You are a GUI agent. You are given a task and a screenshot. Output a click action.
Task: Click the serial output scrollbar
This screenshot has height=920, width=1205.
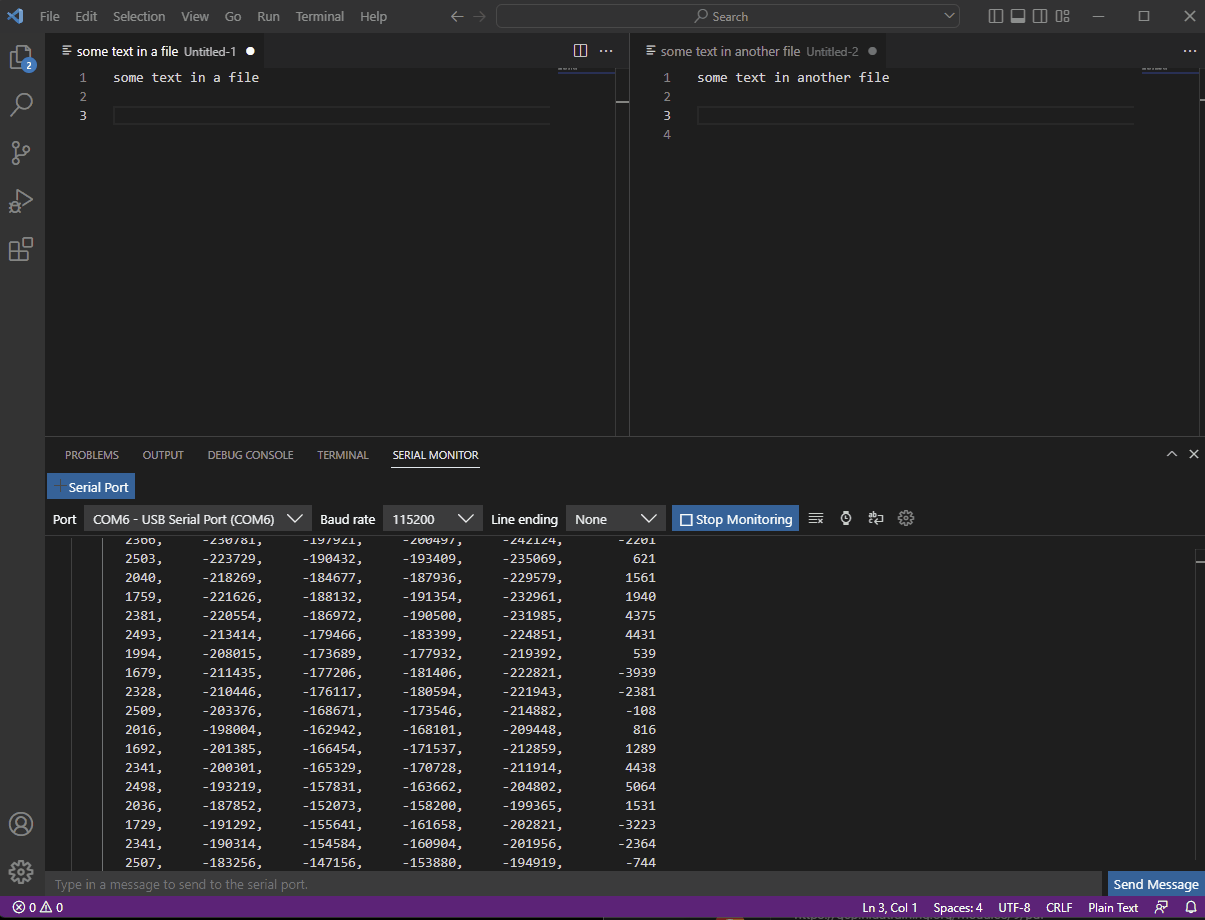[x=1200, y=703]
